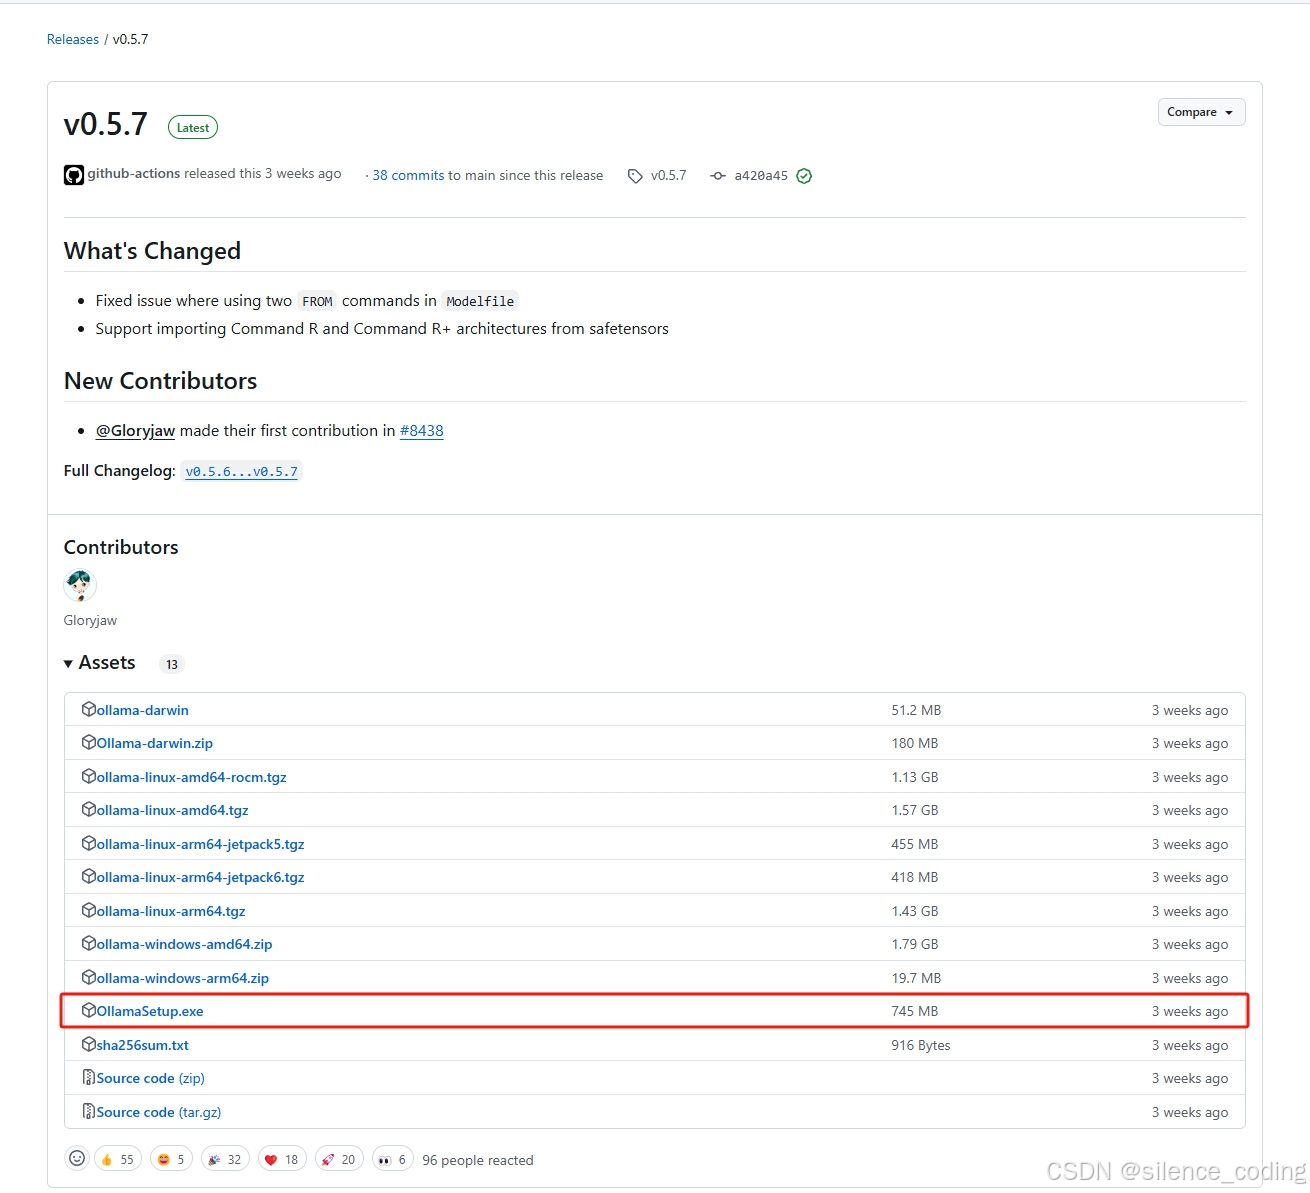The width and height of the screenshot is (1310, 1193).
Task: Click package icon beside ollama-linux-arm64.tgz
Action: (x=89, y=910)
